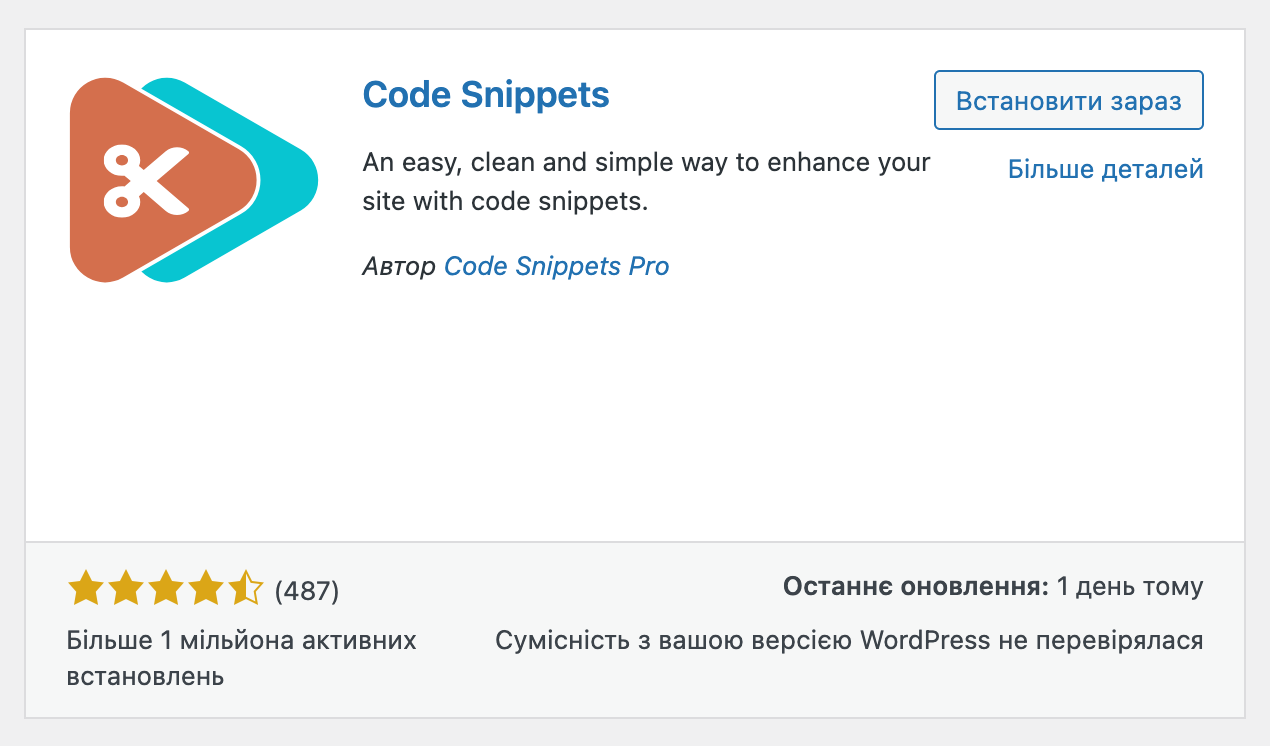Click the WordPress compatibility notice

point(849,640)
